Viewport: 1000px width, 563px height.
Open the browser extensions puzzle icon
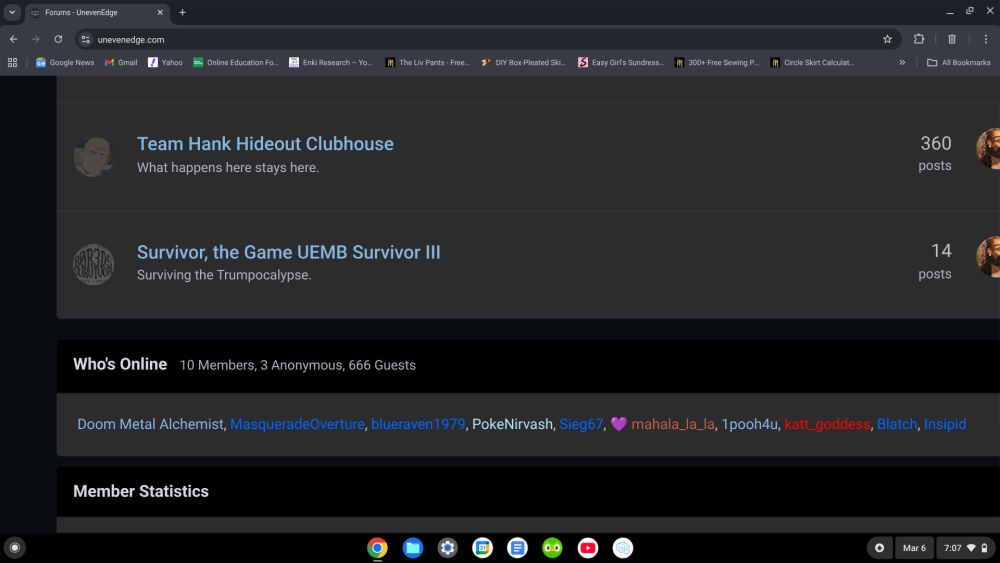click(919, 39)
